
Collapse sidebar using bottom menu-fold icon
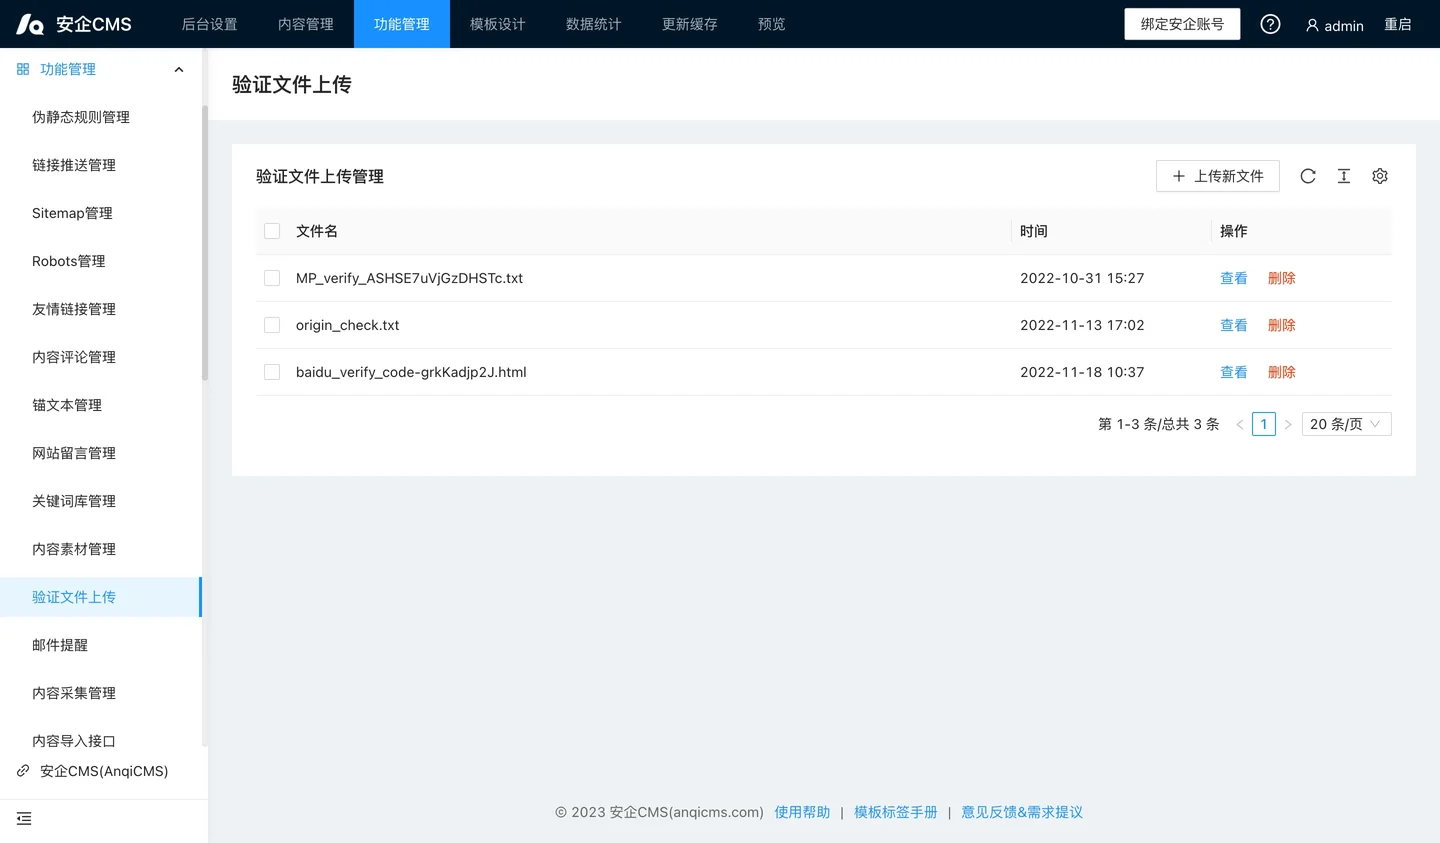tap(24, 819)
